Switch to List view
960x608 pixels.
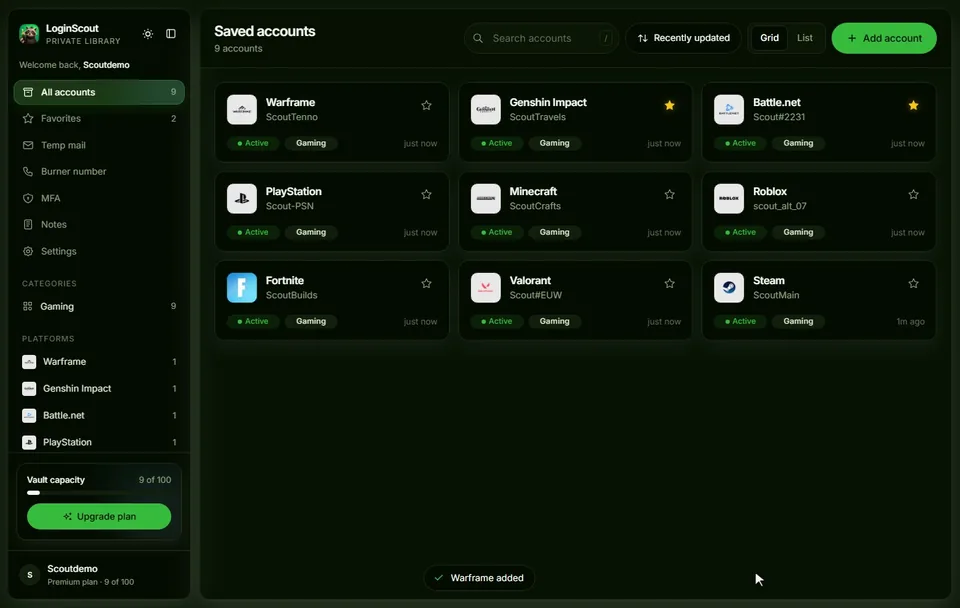pyautogui.click(x=804, y=38)
